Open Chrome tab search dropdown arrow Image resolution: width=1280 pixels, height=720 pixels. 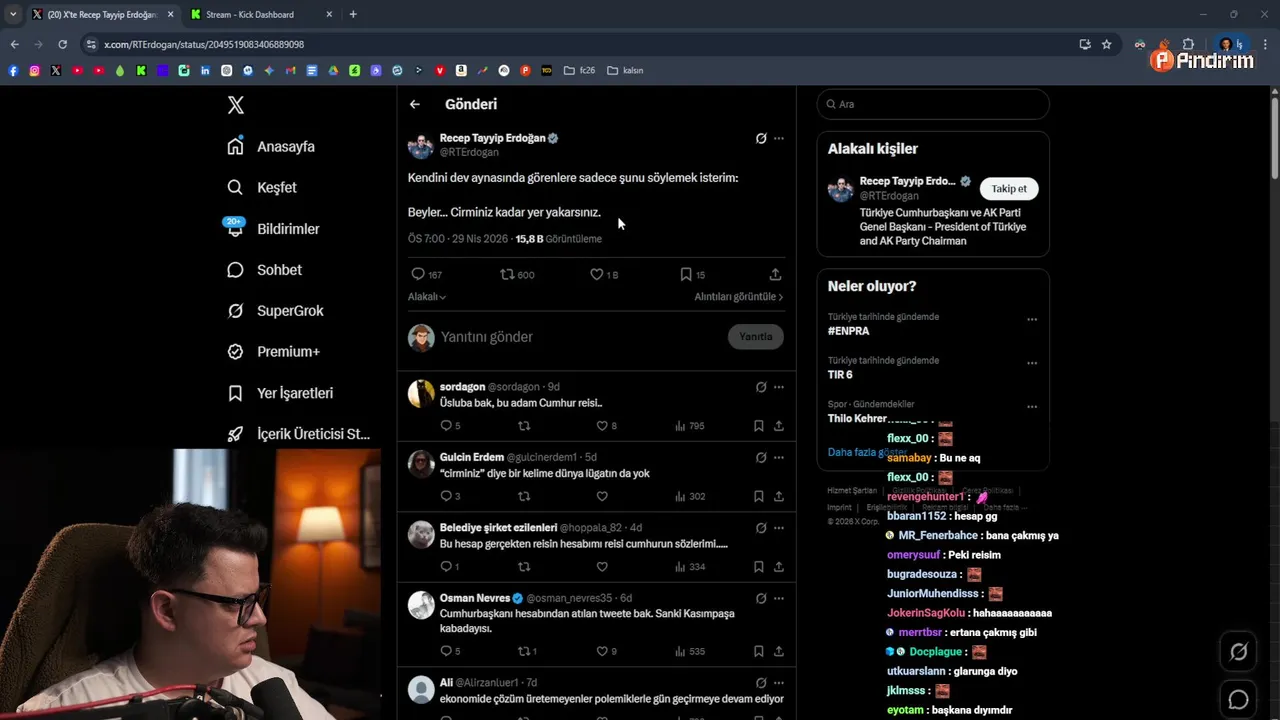[x=12, y=14]
